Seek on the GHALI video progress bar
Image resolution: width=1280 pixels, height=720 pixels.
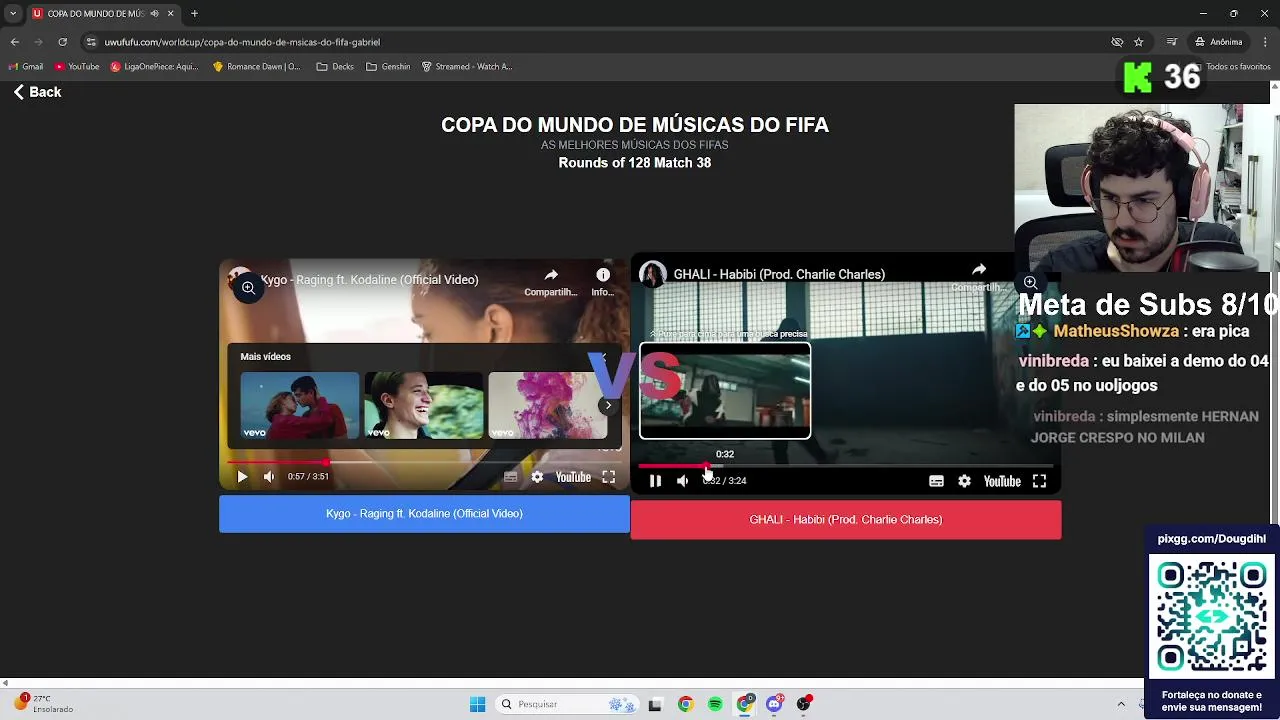(x=845, y=466)
